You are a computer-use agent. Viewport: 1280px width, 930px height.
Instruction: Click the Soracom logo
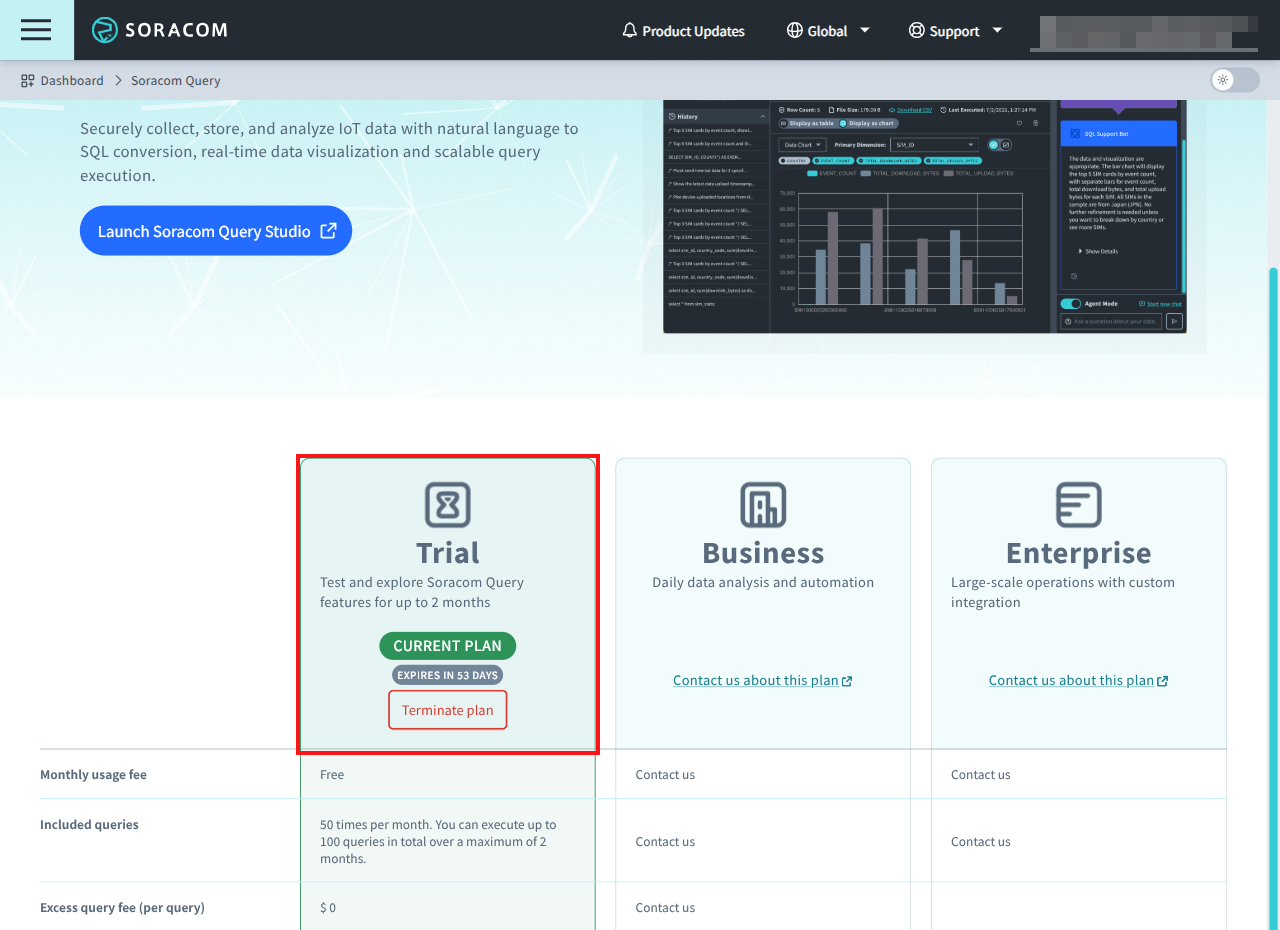tap(160, 30)
